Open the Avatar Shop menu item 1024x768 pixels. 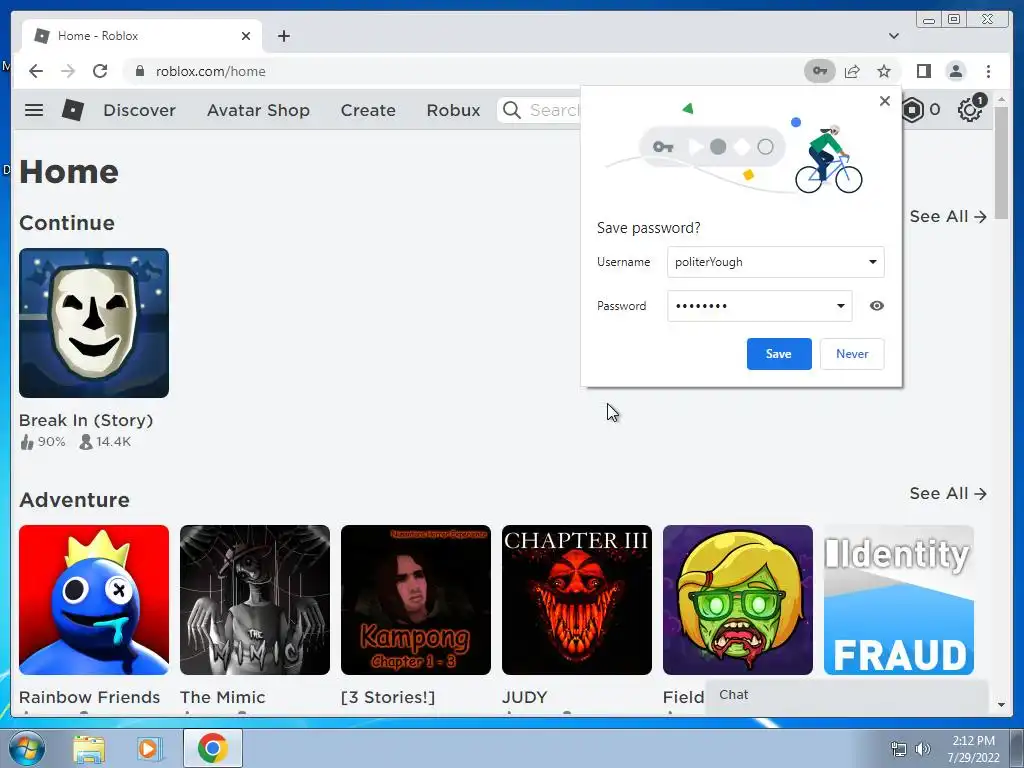pos(259,110)
